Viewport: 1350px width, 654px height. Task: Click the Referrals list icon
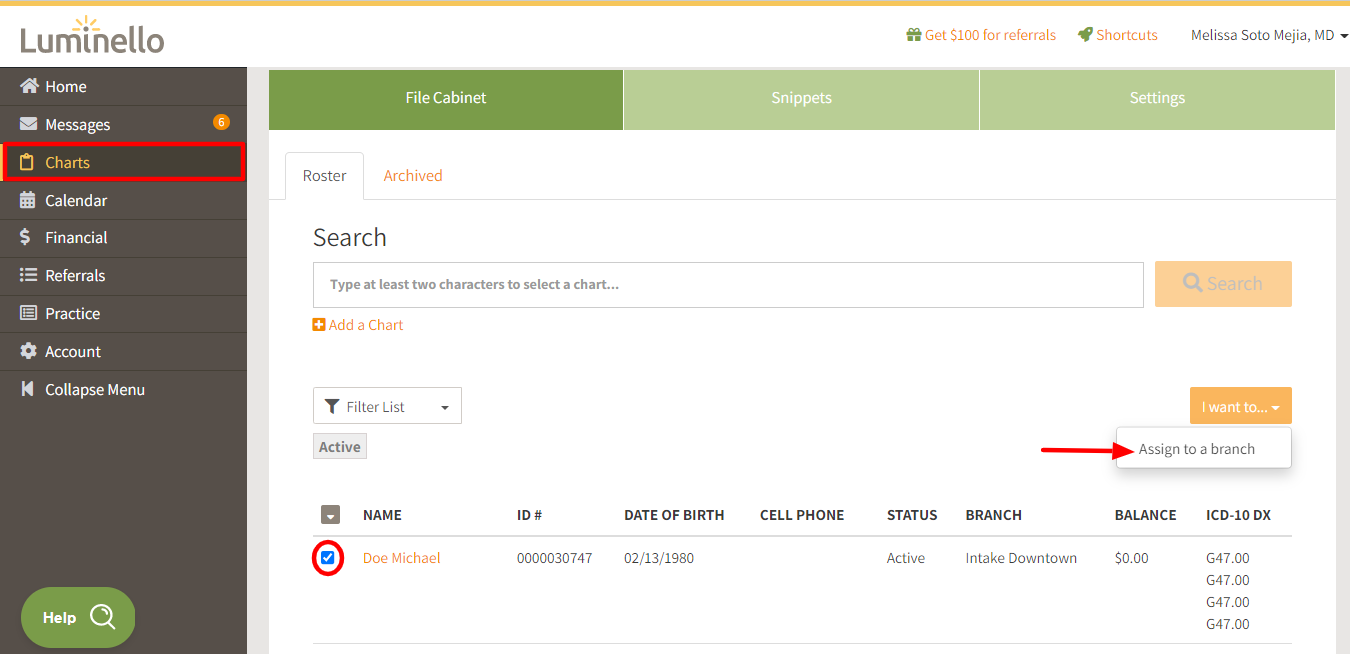tap(28, 275)
